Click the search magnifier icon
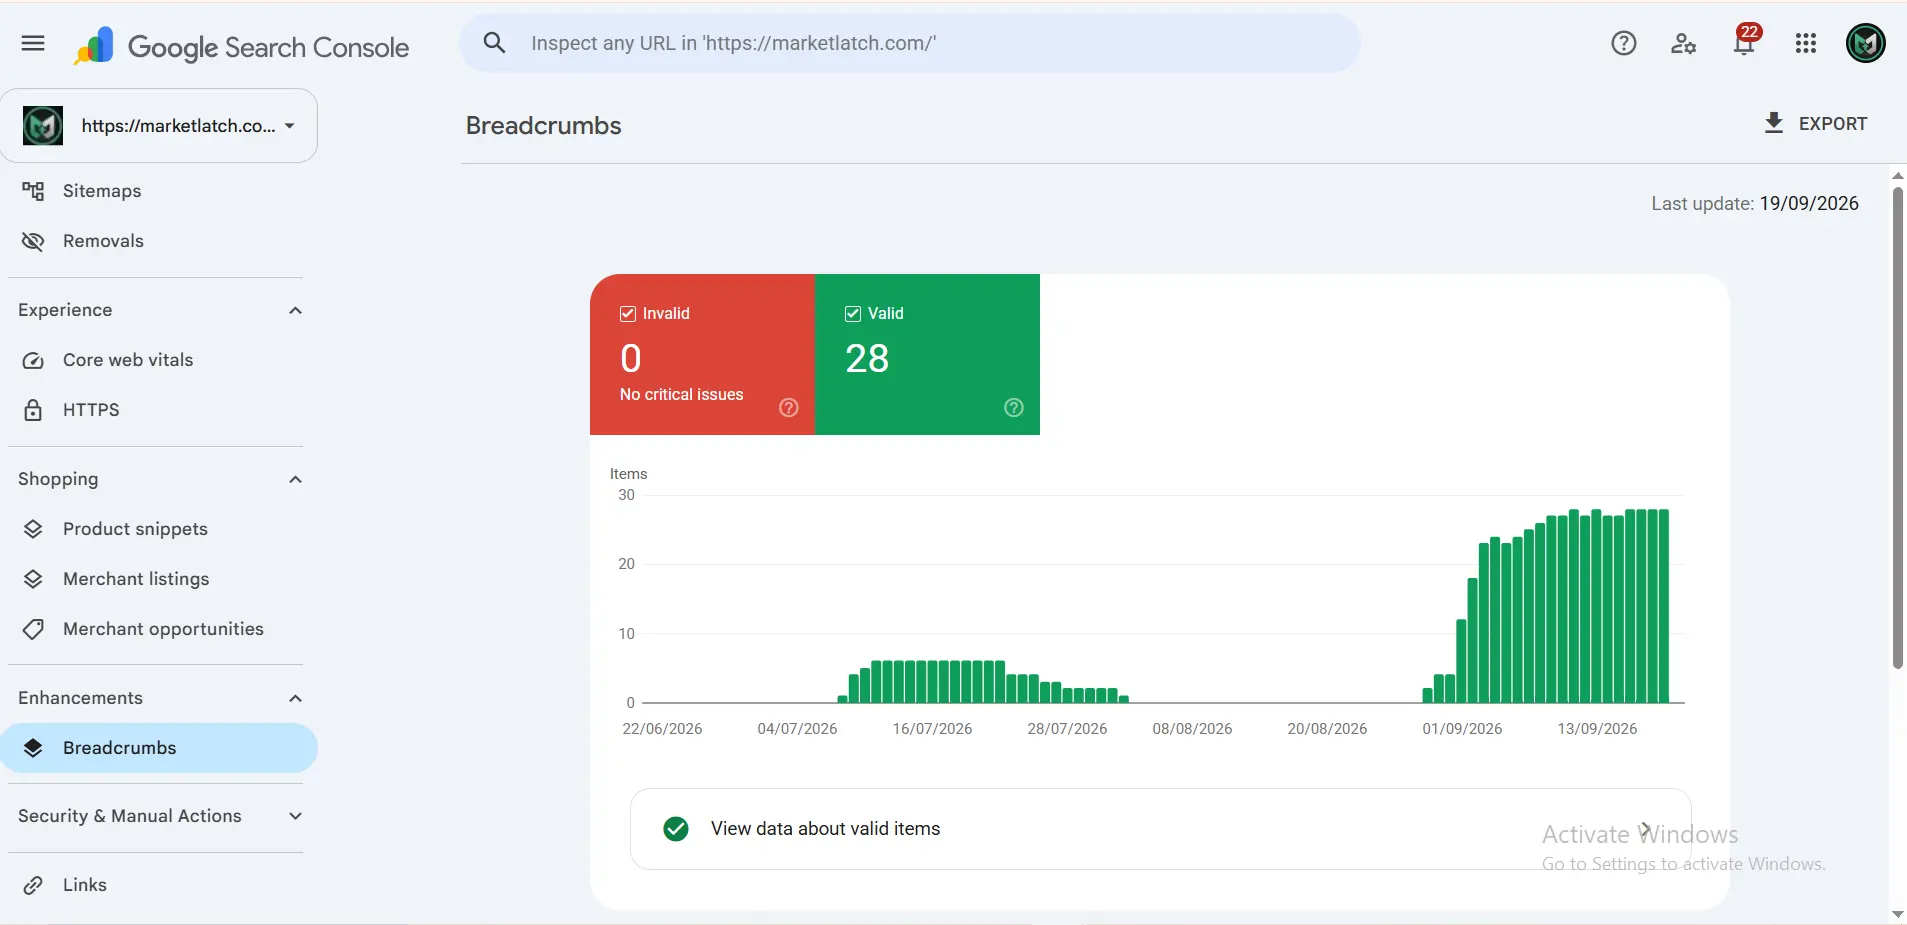Screen dimensions: 1907x925 (494, 43)
